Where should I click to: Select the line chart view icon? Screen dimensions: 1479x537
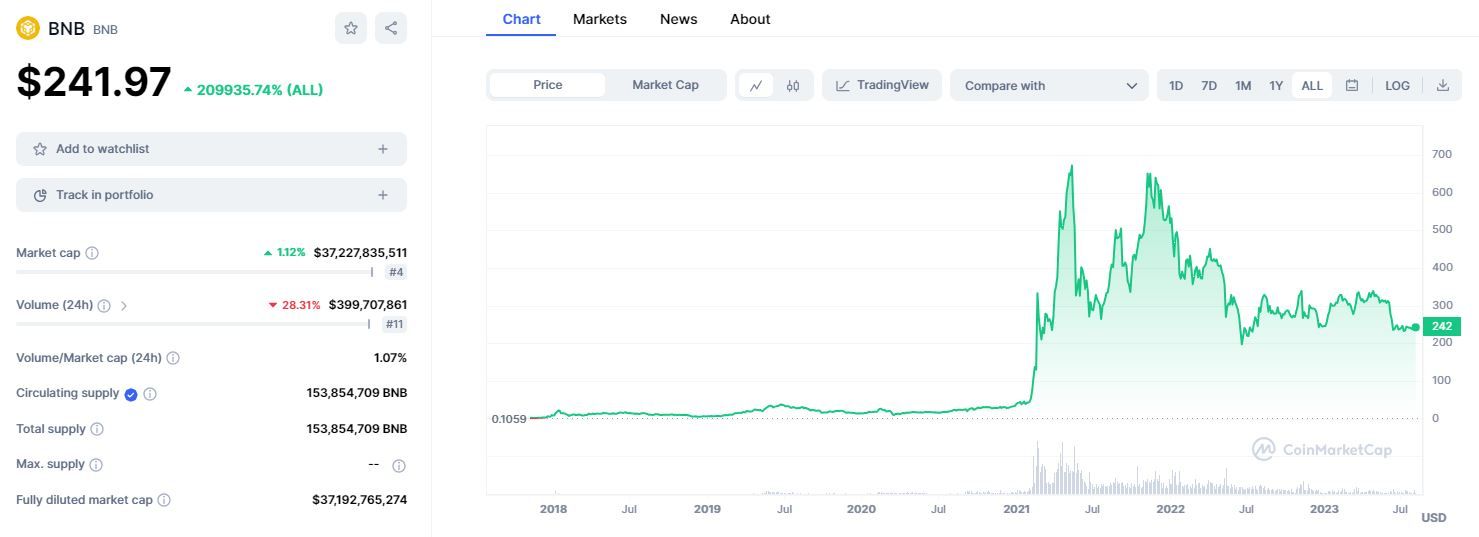pos(756,86)
